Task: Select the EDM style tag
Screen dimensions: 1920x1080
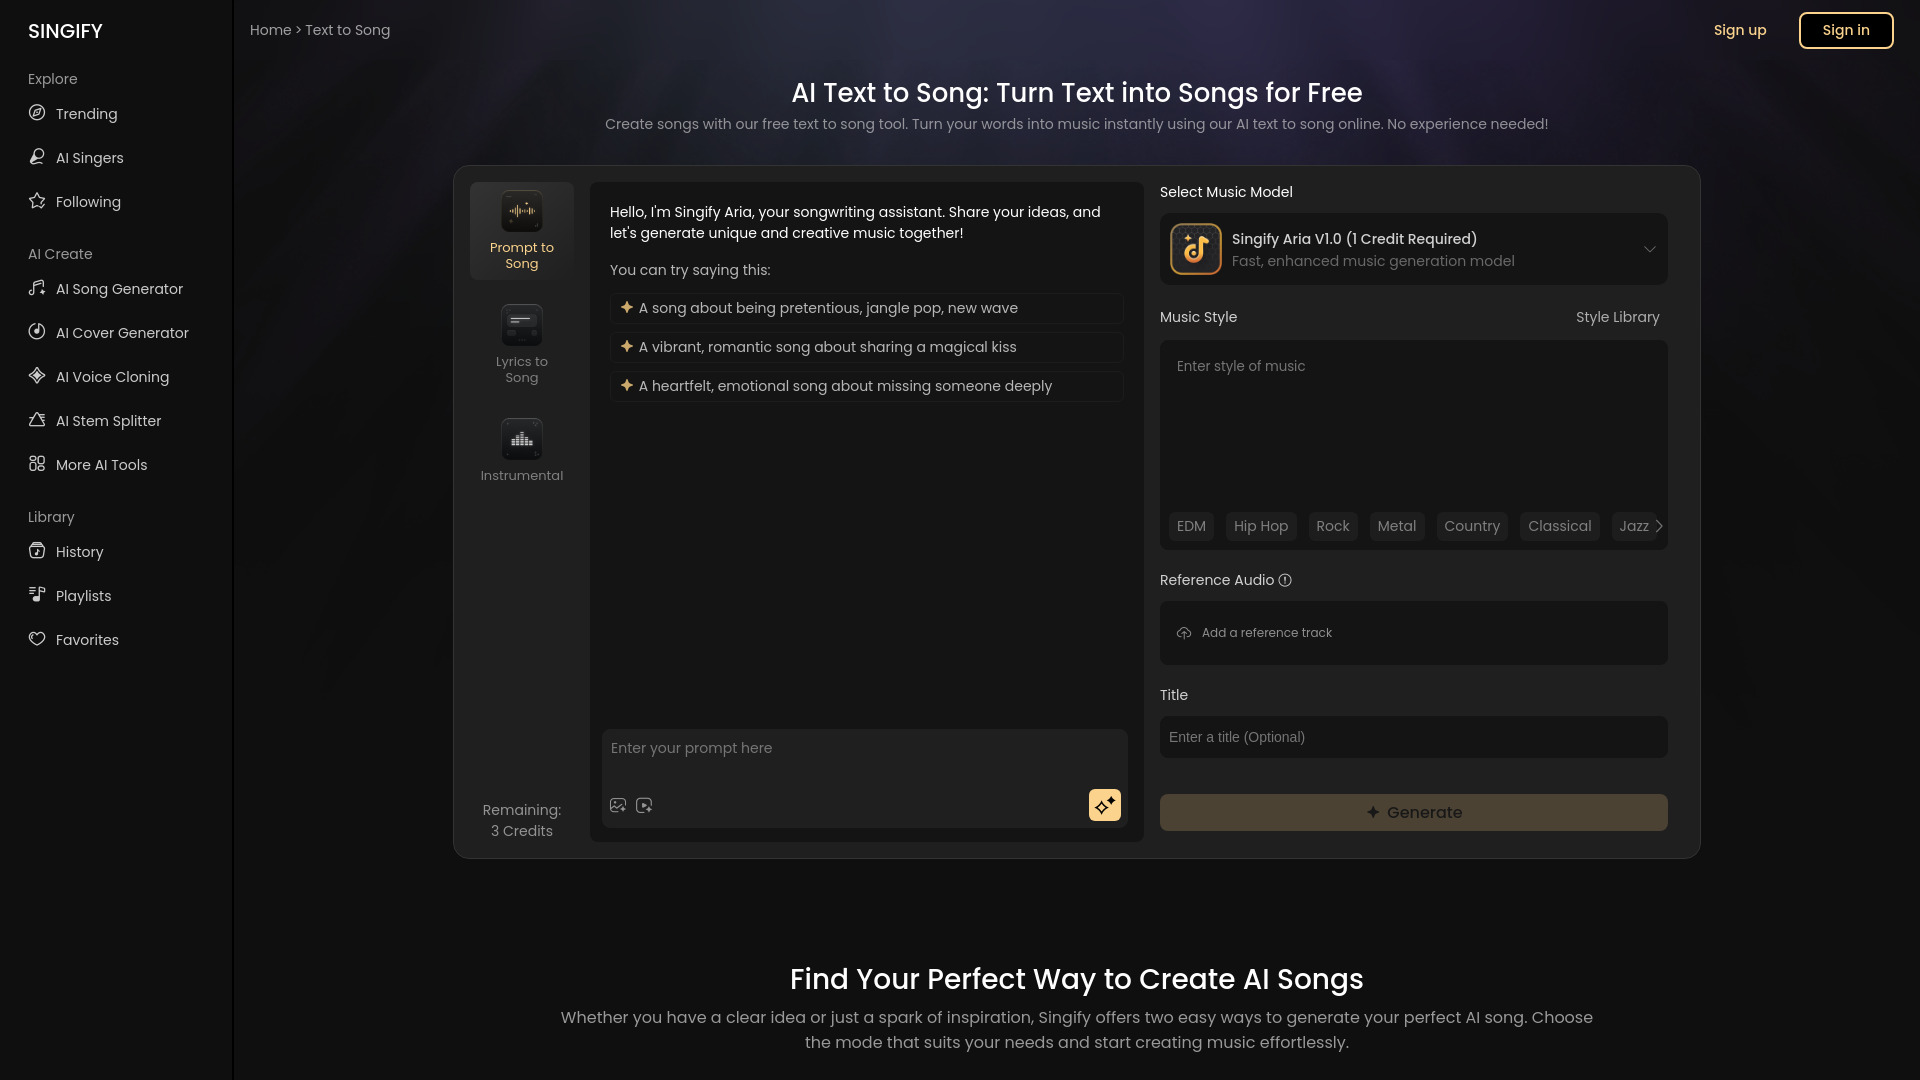Action: tap(1191, 526)
